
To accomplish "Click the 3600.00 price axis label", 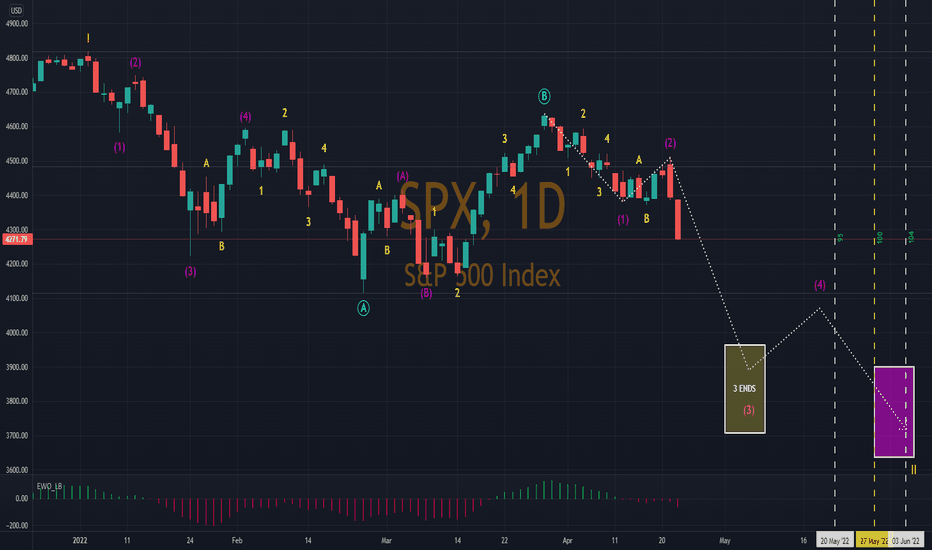I will 17,470.
